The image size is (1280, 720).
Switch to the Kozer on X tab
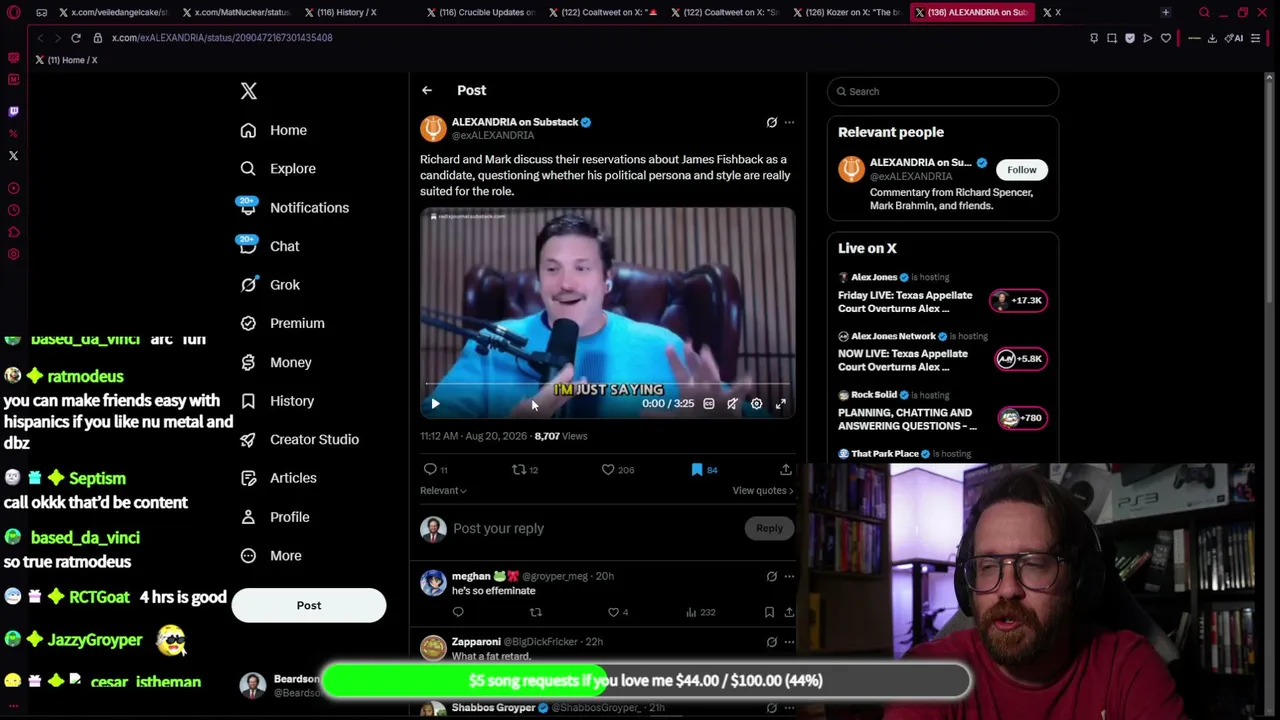[848, 12]
